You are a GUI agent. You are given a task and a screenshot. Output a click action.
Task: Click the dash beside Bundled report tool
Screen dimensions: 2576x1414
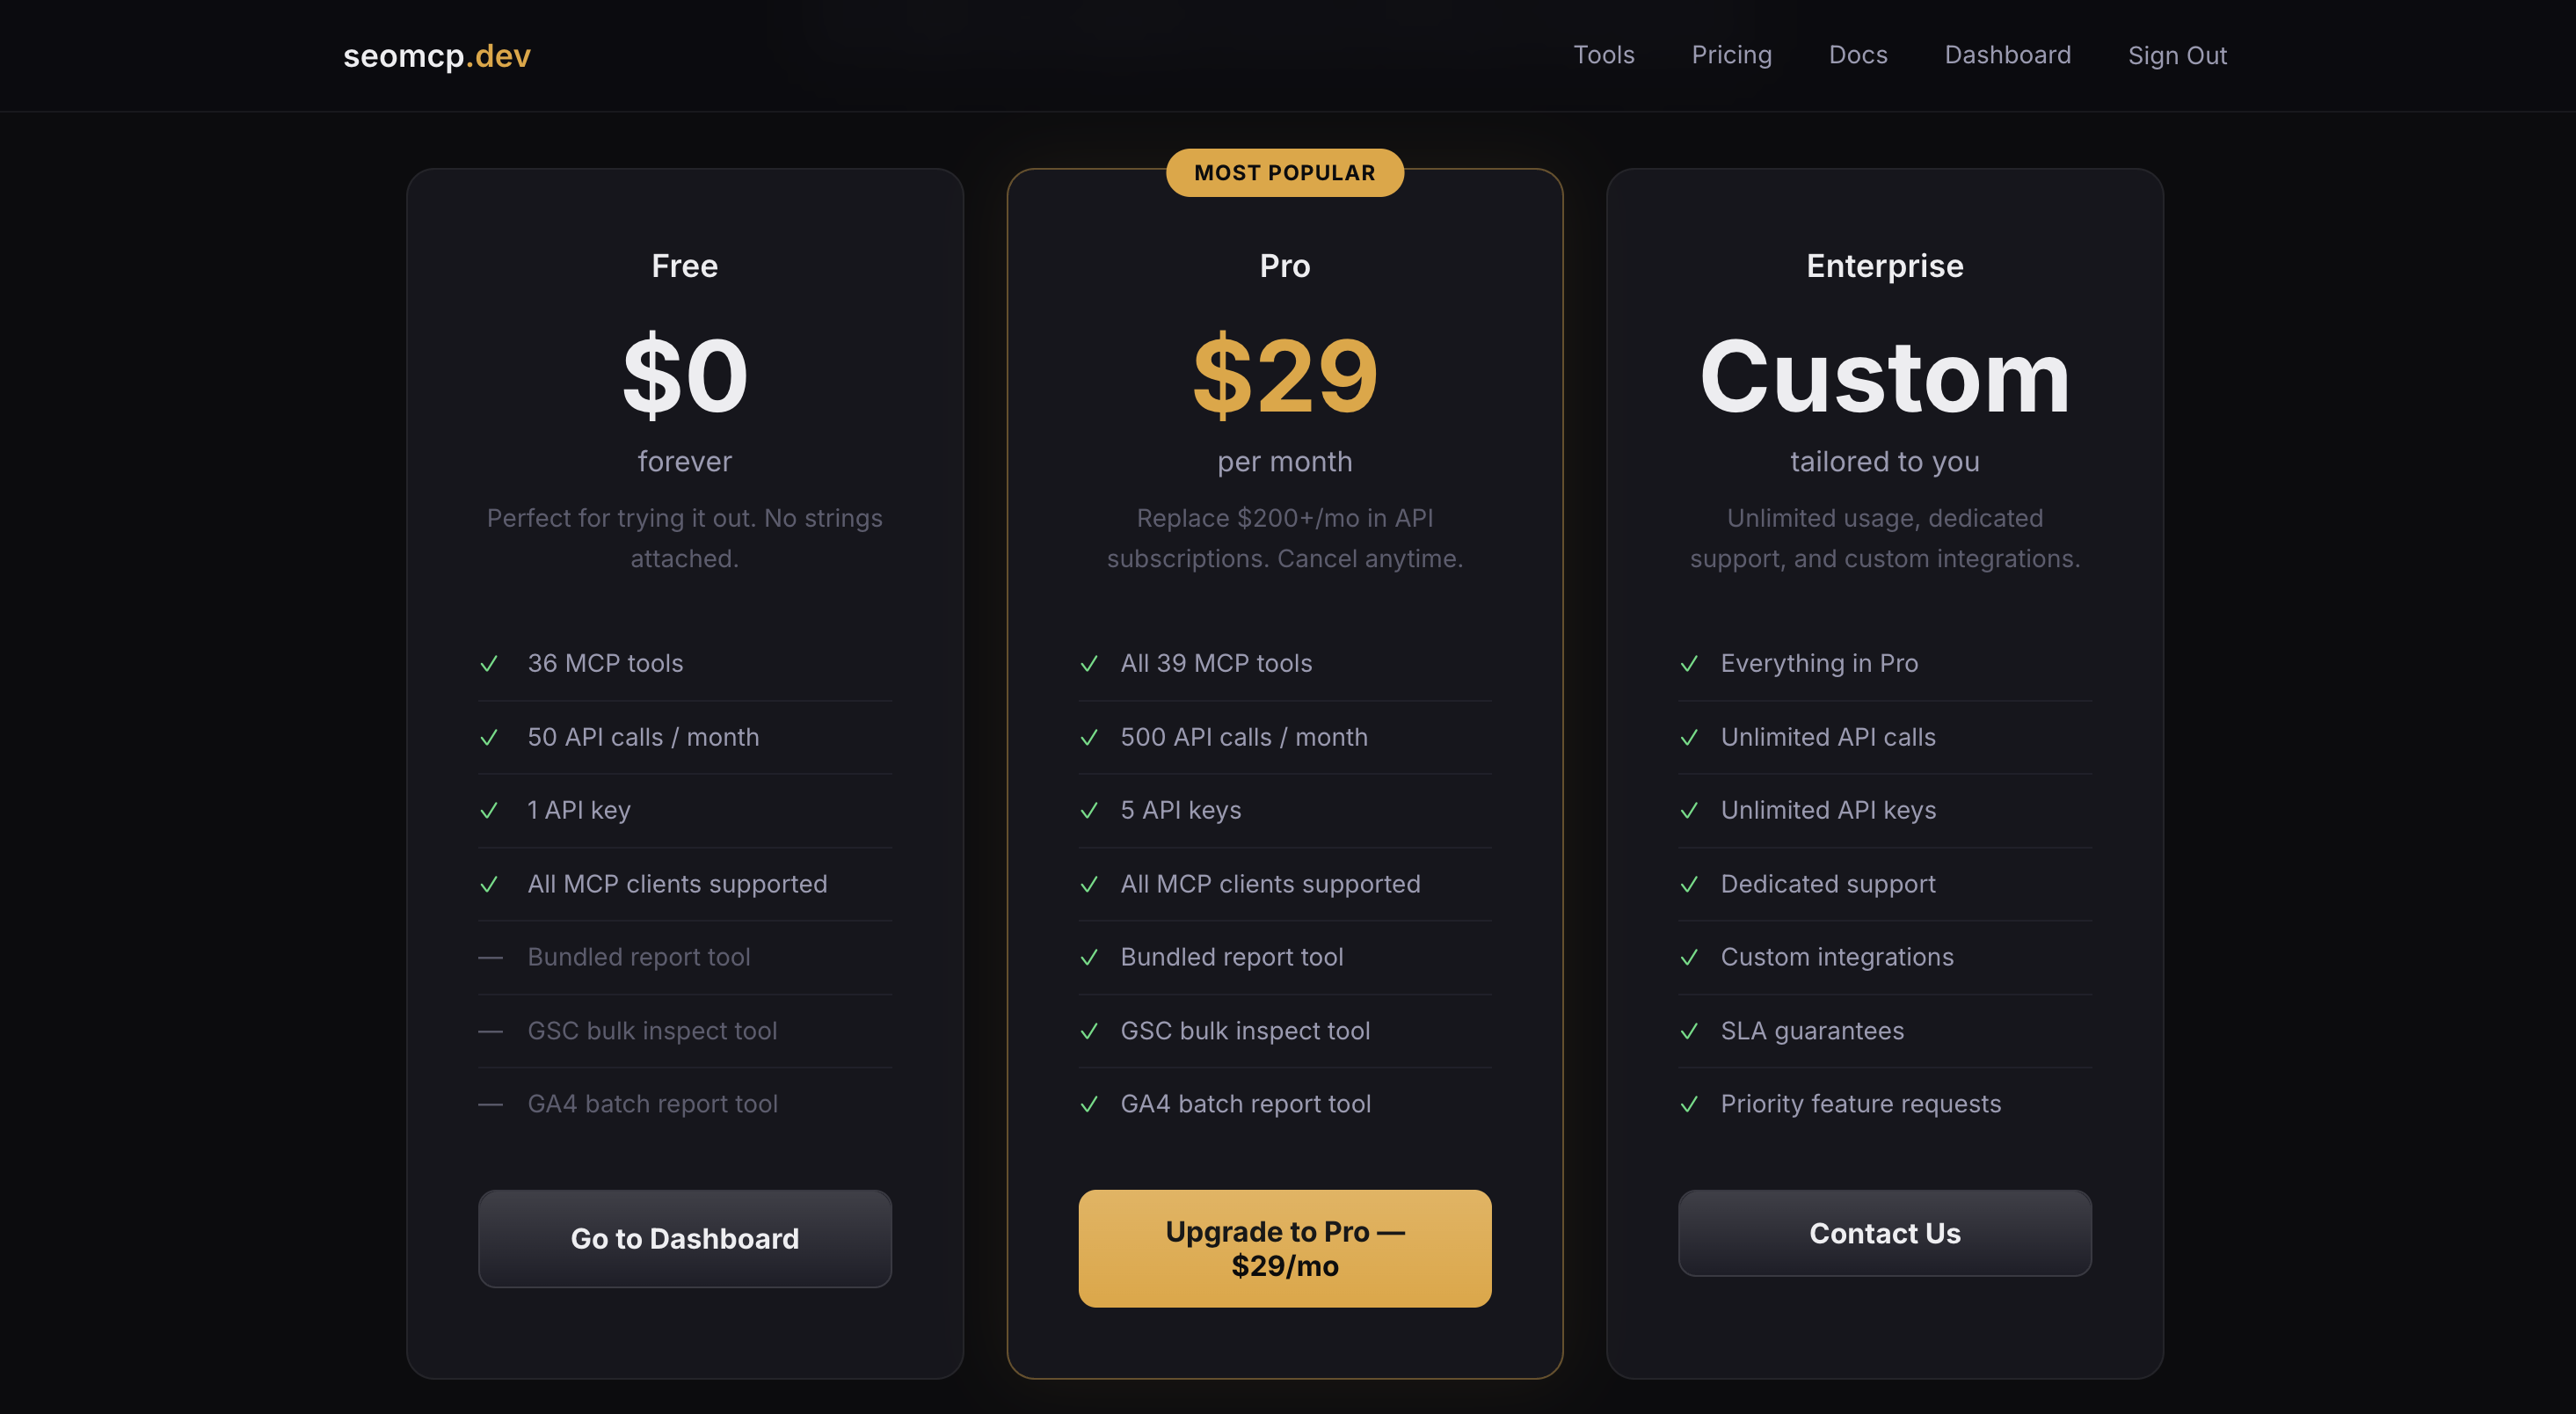[x=490, y=957]
